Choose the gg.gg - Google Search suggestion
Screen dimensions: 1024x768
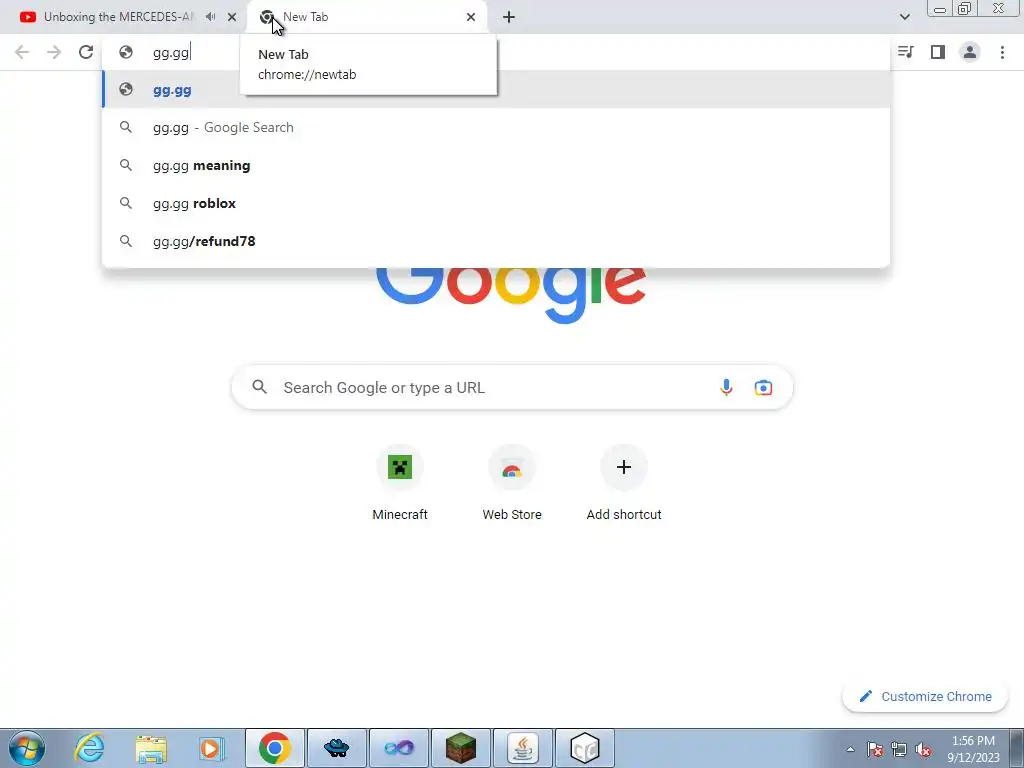point(496,127)
